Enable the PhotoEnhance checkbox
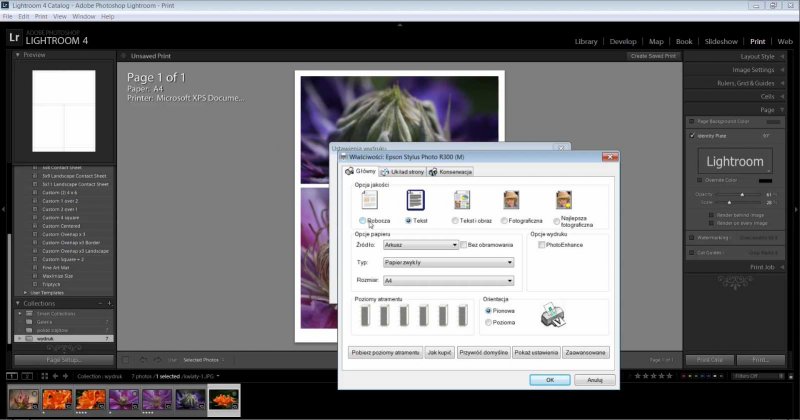800x420 pixels. pyautogui.click(x=540, y=244)
